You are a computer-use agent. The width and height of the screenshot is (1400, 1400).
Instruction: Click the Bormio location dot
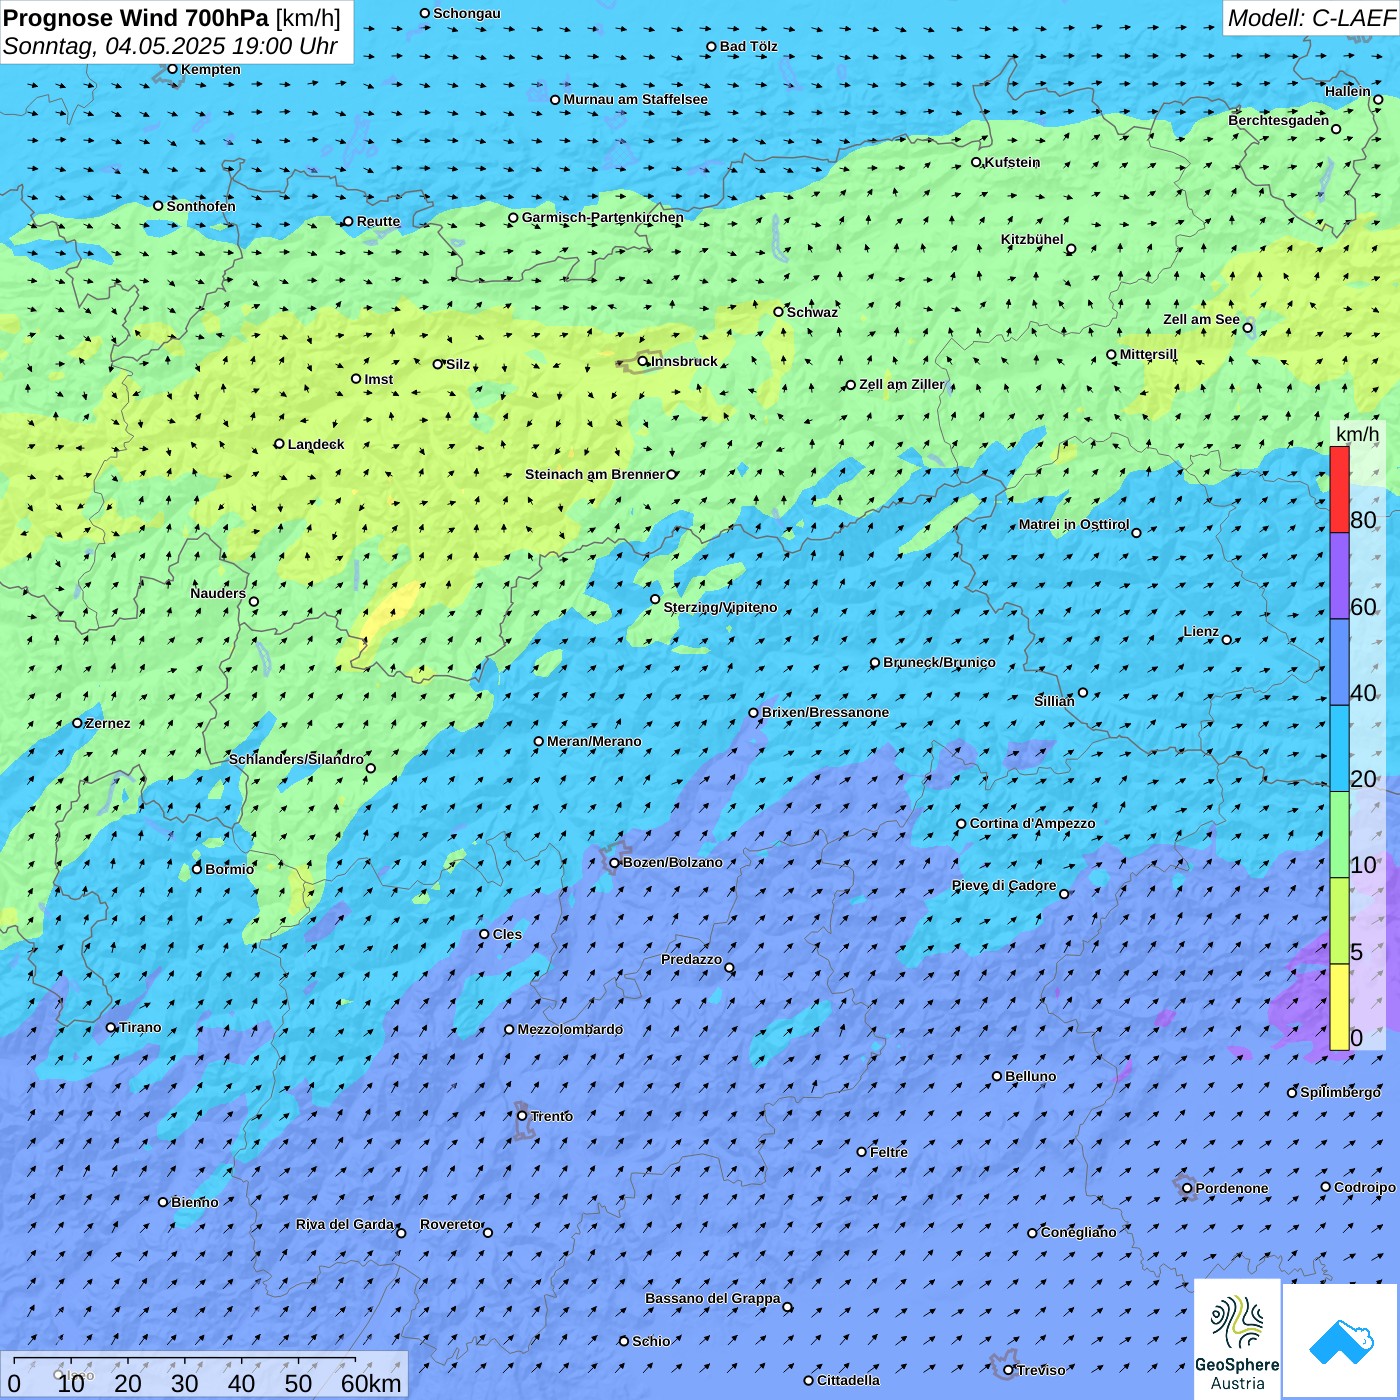(x=197, y=869)
